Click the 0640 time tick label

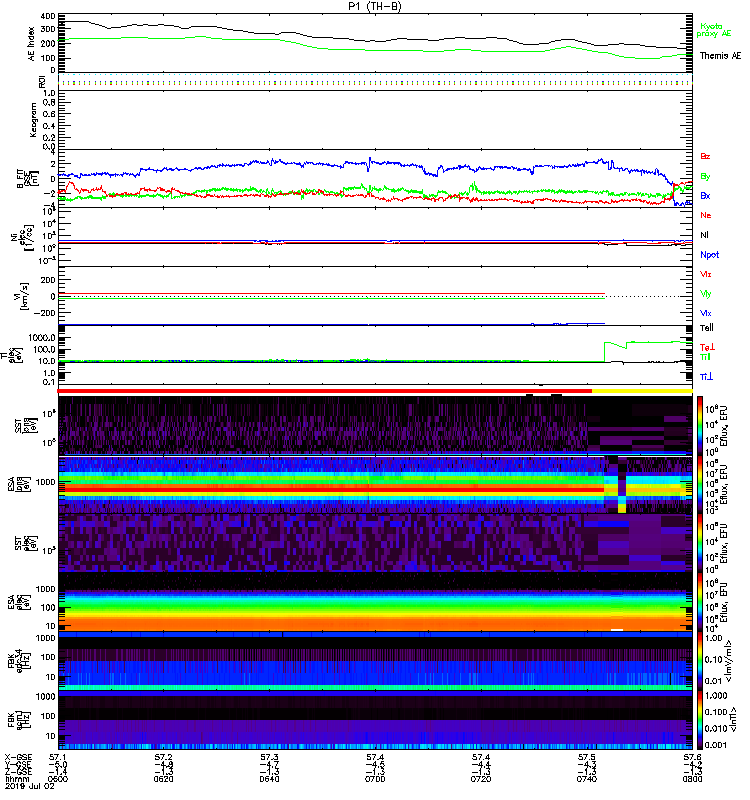coord(269,779)
